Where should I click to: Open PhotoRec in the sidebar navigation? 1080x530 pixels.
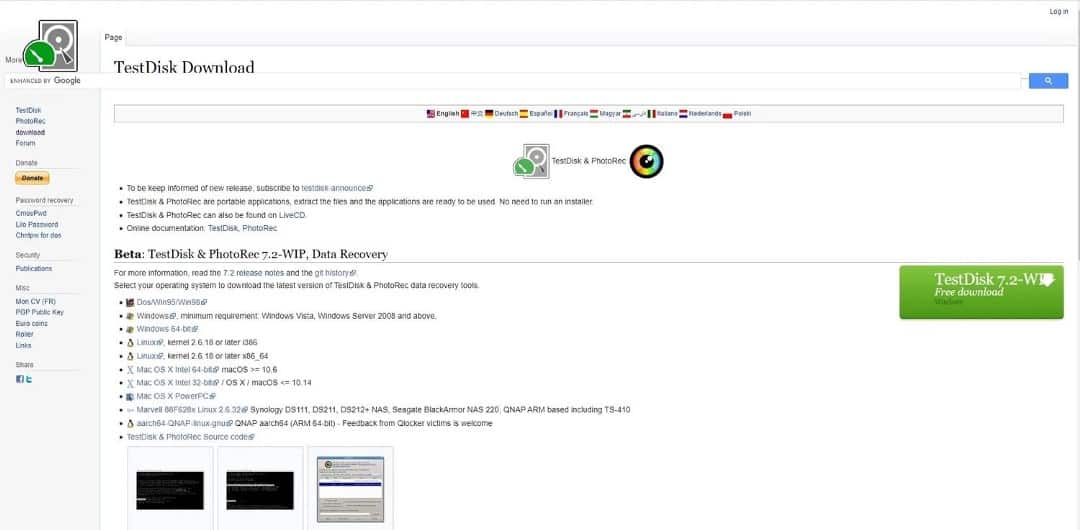click(31, 121)
